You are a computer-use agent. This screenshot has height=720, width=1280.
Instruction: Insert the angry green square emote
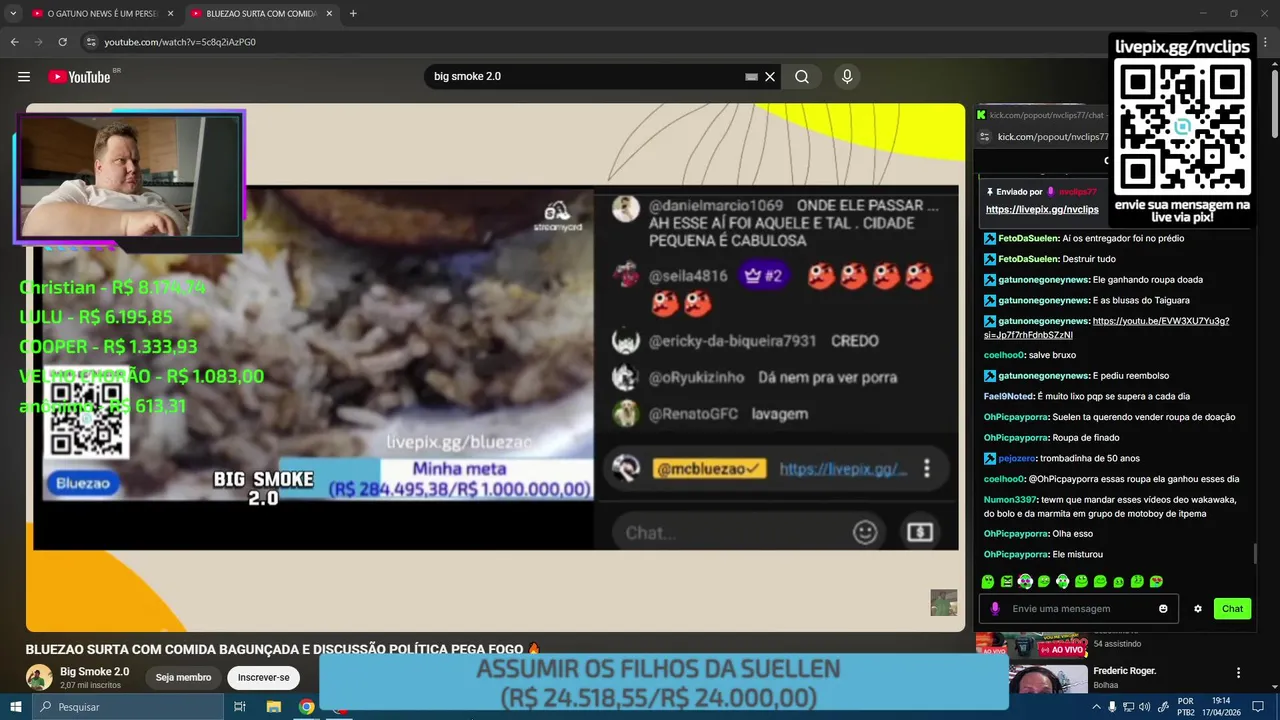point(1007,581)
